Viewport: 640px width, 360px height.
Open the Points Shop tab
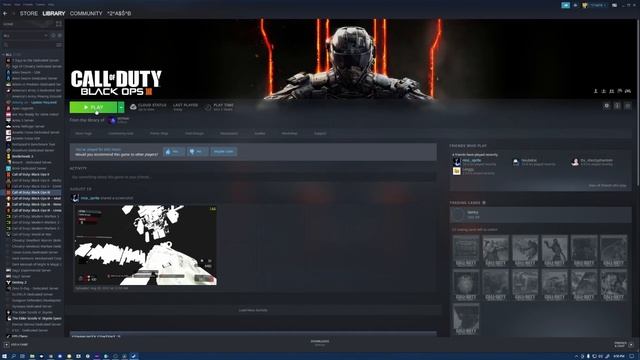(159, 133)
